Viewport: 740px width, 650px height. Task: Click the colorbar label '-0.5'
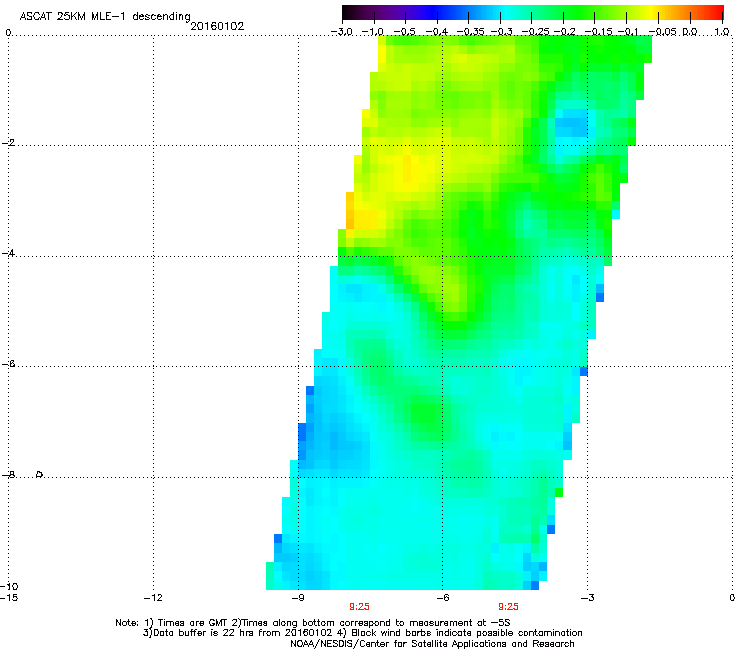pos(404,32)
